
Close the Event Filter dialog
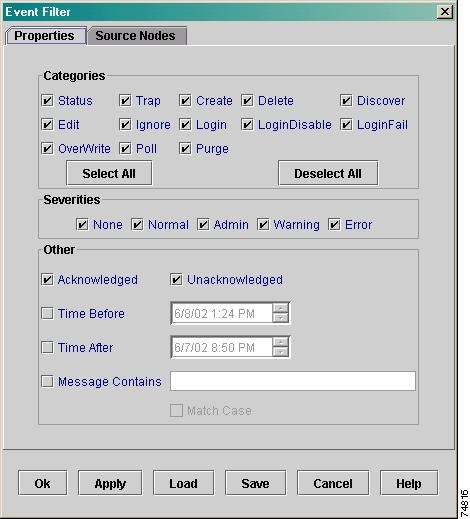pos(445,12)
